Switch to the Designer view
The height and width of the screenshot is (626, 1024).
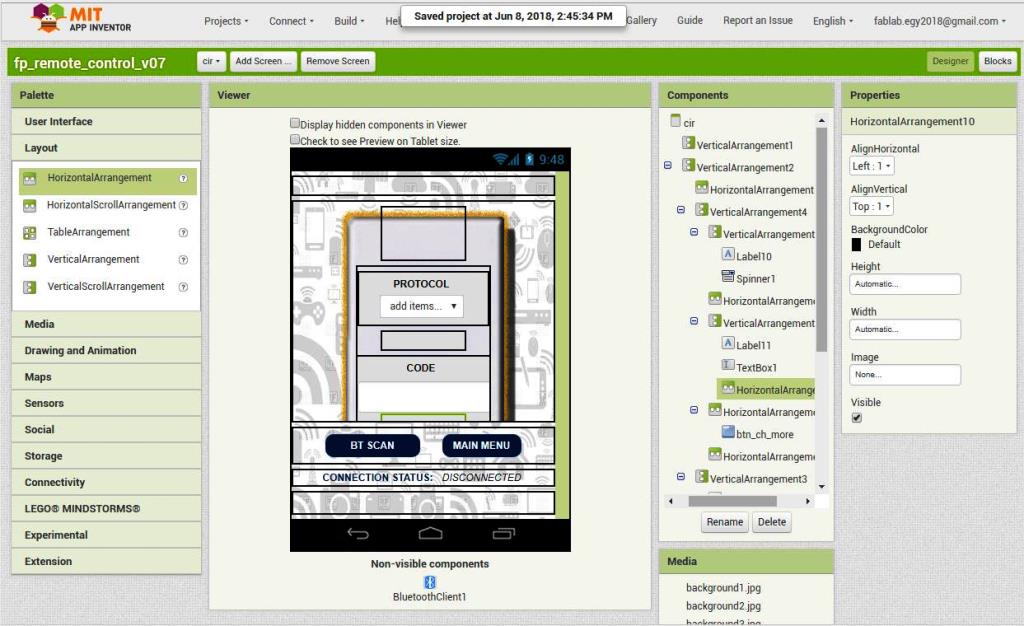[950, 61]
